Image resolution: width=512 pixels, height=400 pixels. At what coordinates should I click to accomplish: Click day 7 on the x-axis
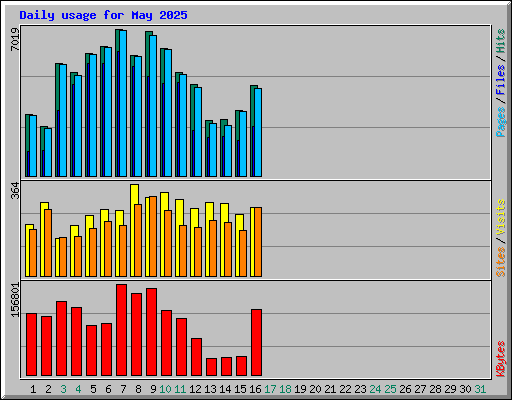pyautogui.click(x=123, y=389)
